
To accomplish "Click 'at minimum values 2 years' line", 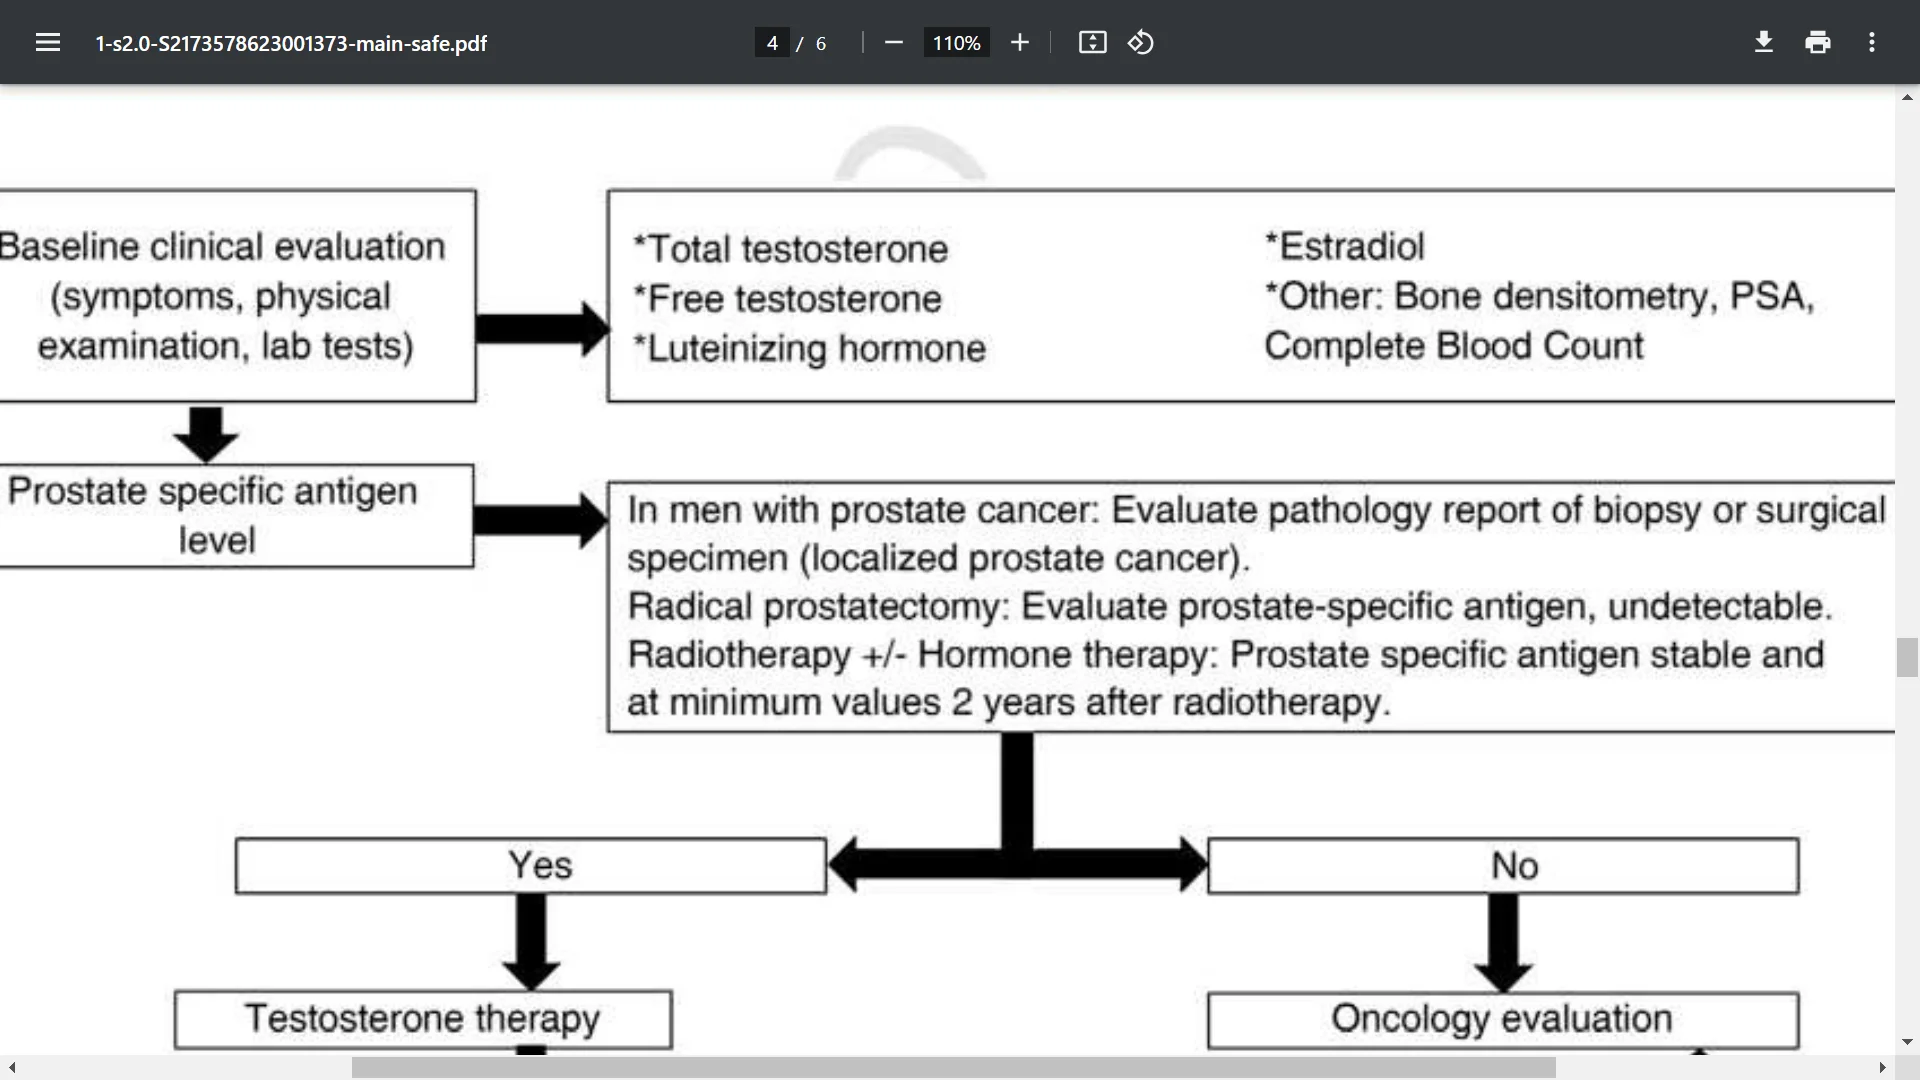I will [x=1009, y=702].
